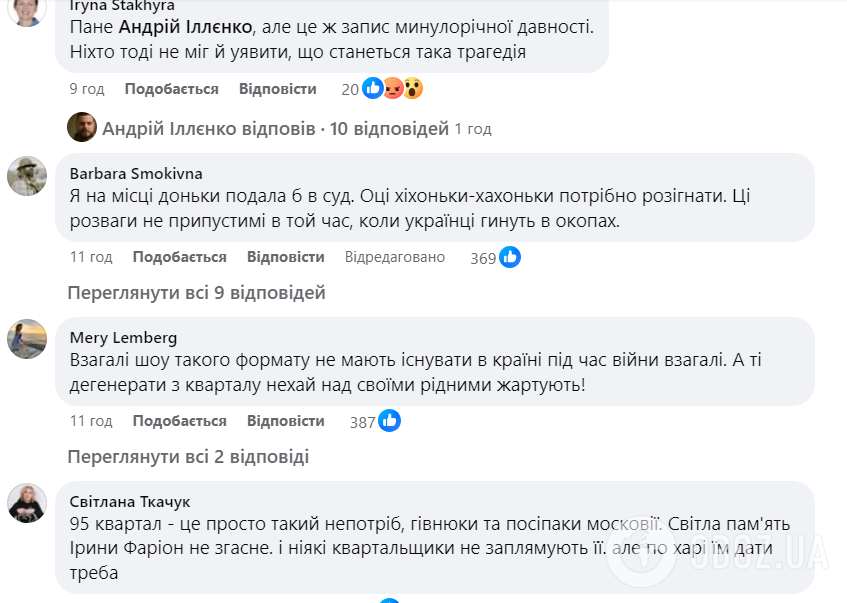847x603 pixels.
Task: Open Iryna Stakhyra's profile avatar
Action: tap(27, 10)
